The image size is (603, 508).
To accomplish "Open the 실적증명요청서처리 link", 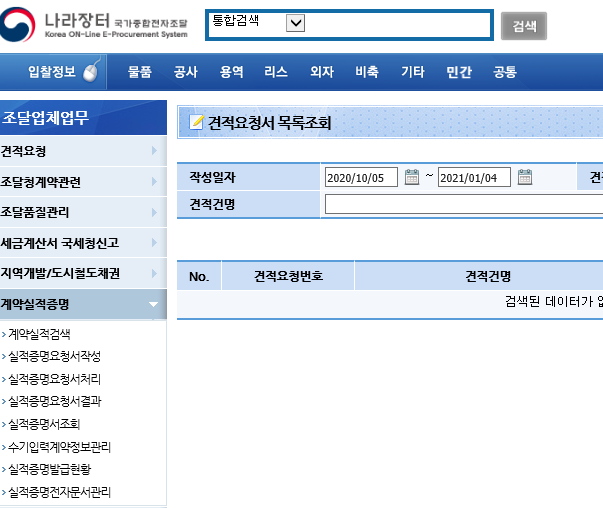I will point(55,379).
